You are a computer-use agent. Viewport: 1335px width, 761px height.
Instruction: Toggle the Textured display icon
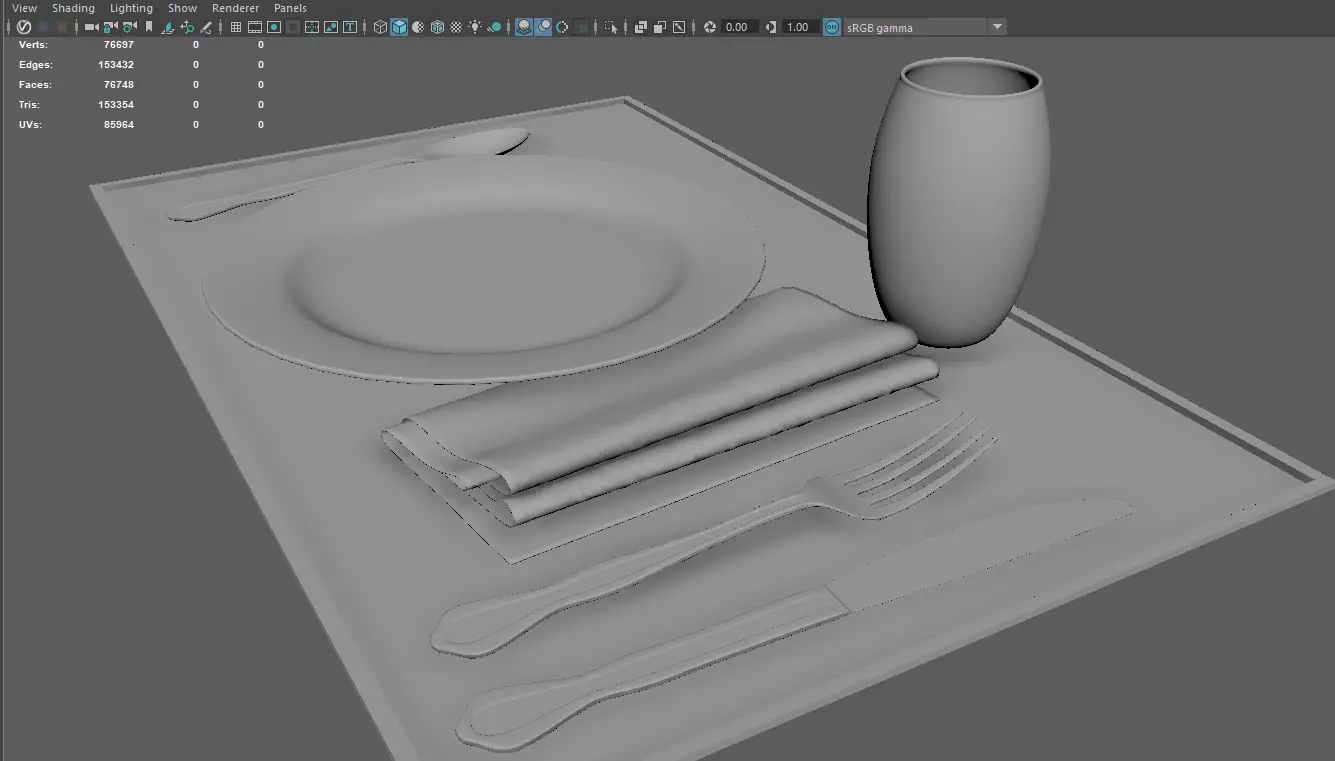(457, 27)
